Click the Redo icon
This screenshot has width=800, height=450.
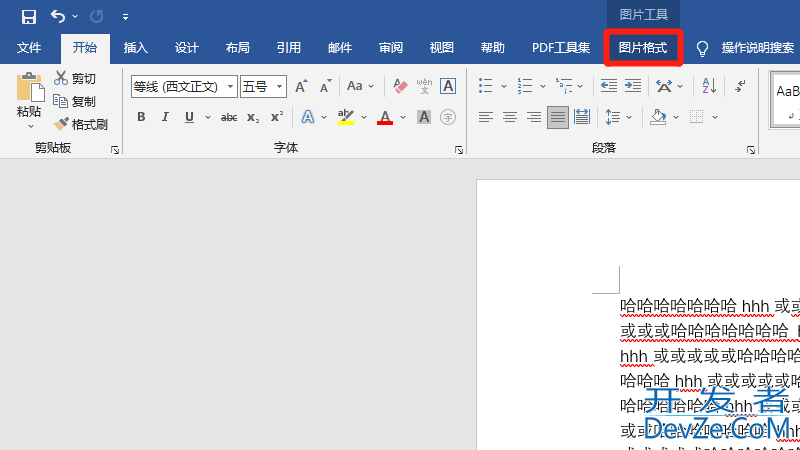pyautogui.click(x=96, y=17)
